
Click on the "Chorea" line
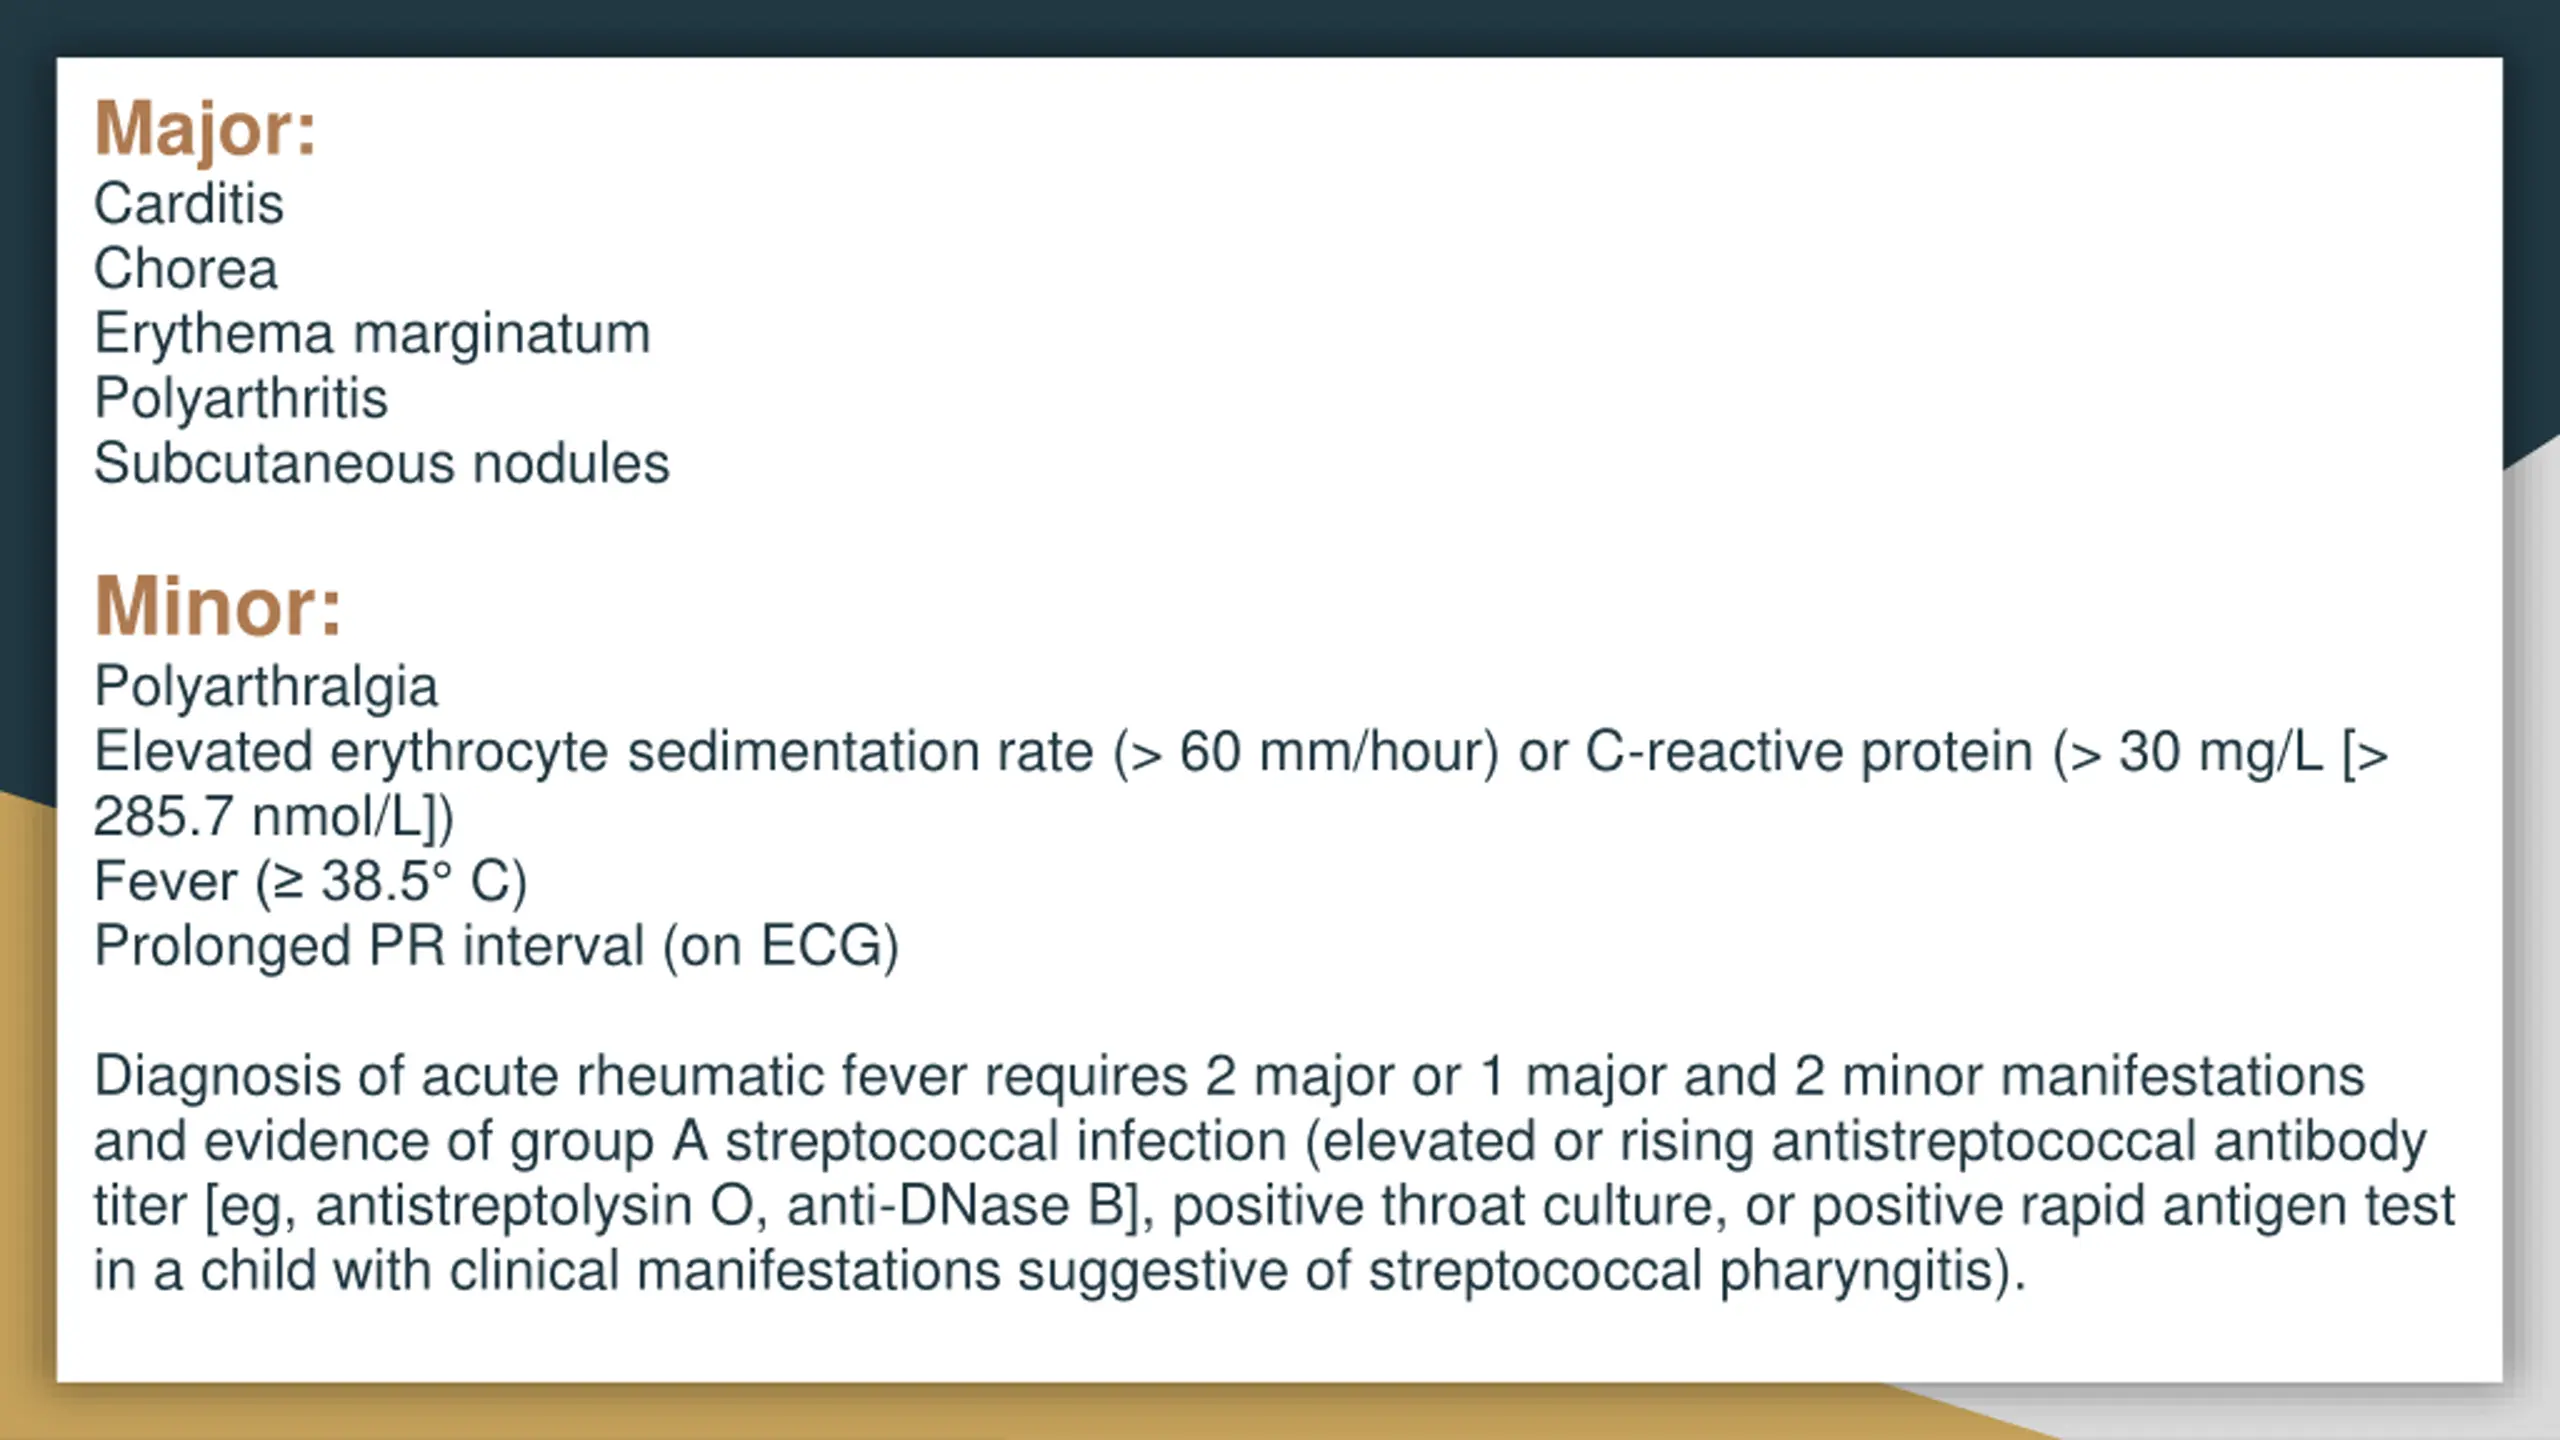[x=186, y=269]
